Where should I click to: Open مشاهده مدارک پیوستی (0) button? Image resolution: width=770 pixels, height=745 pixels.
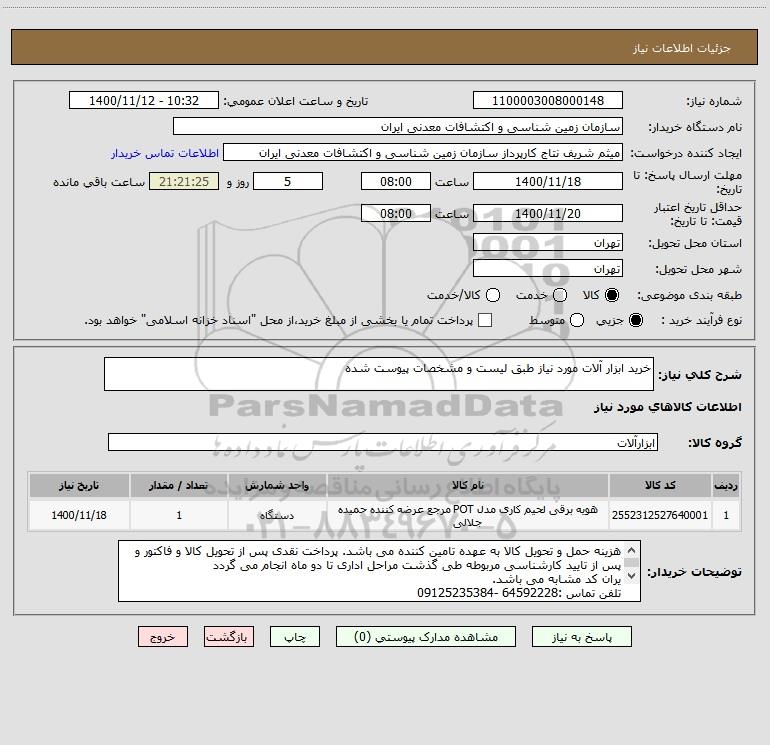click(426, 637)
